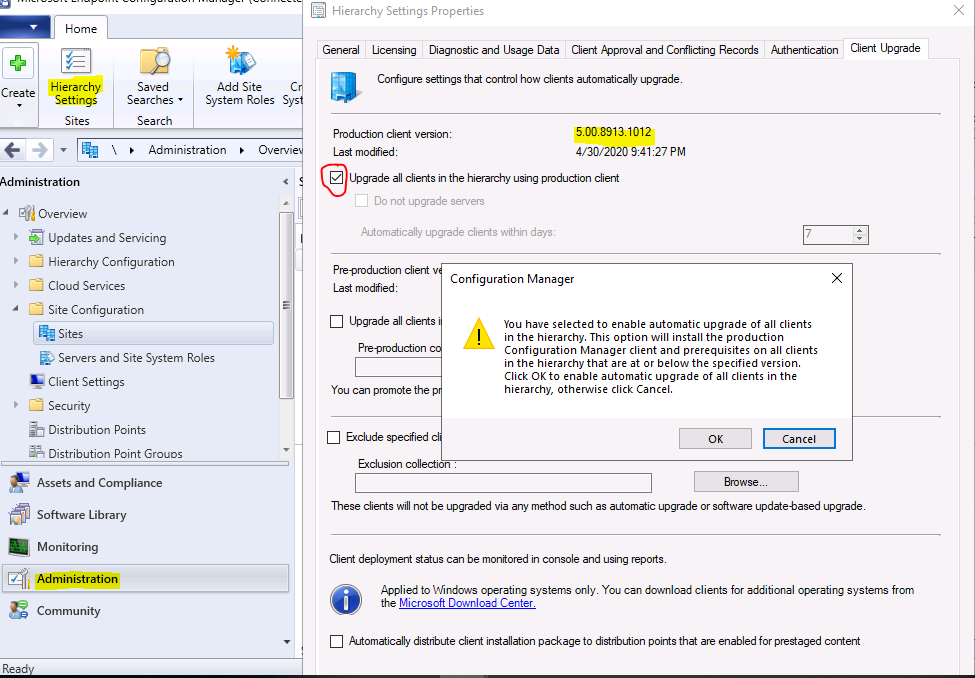Open the Monitoring workspace icon

click(19, 547)
